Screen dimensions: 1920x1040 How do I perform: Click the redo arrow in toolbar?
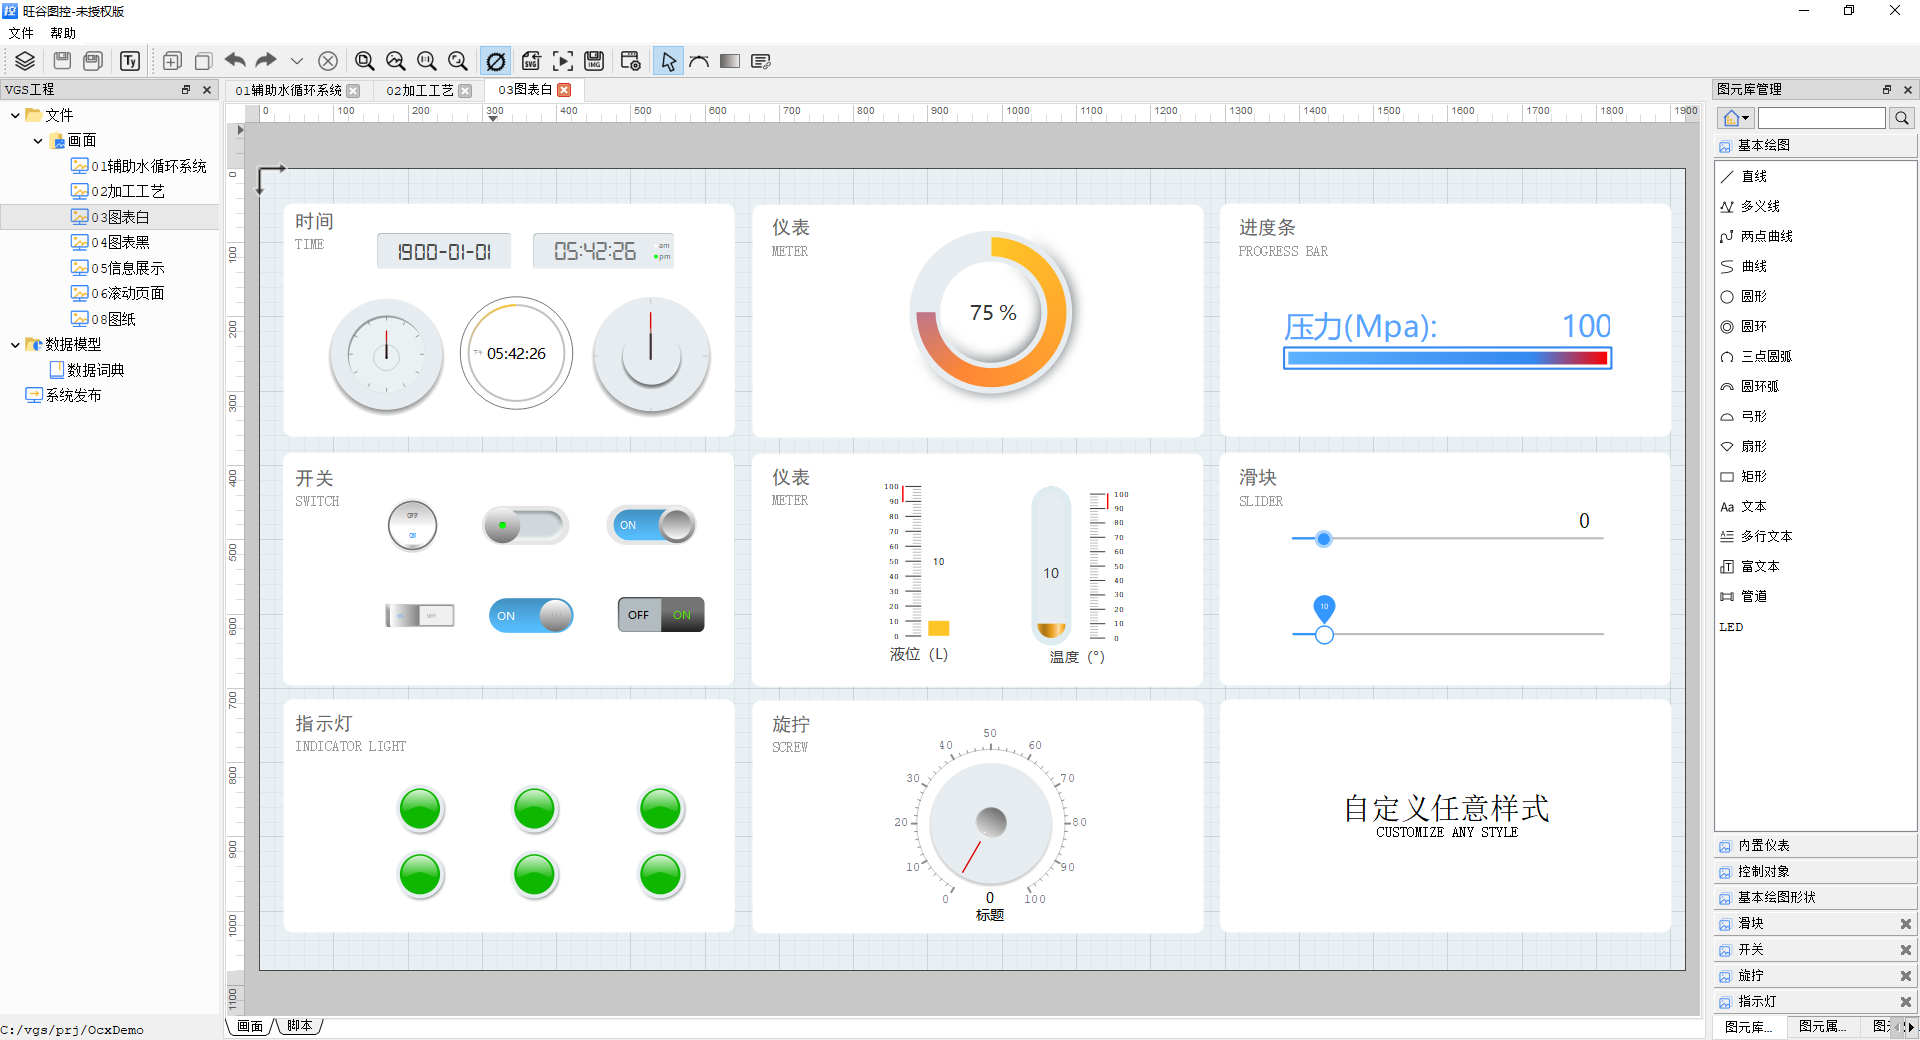266,61
